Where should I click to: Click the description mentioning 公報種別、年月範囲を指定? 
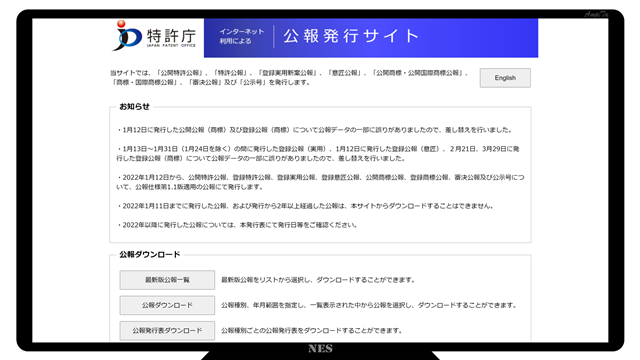click(369, 305)
